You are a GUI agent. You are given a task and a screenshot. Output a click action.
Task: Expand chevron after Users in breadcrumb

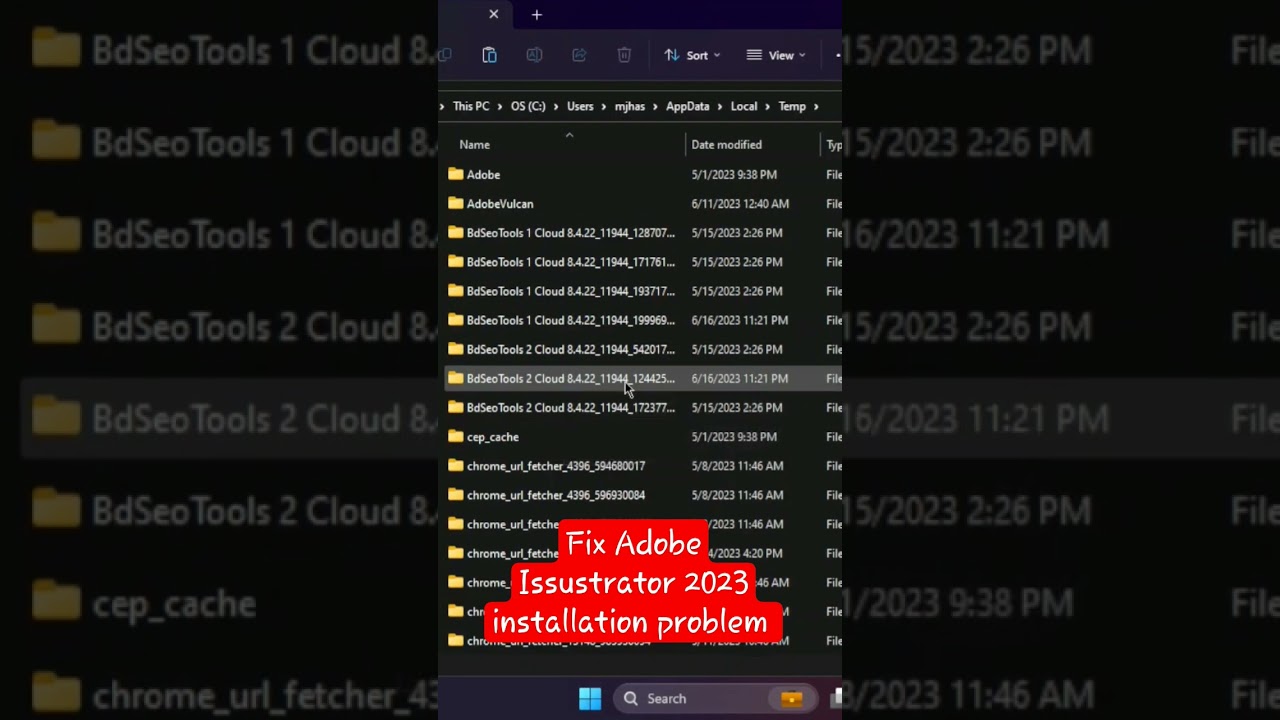pos(604,106)
